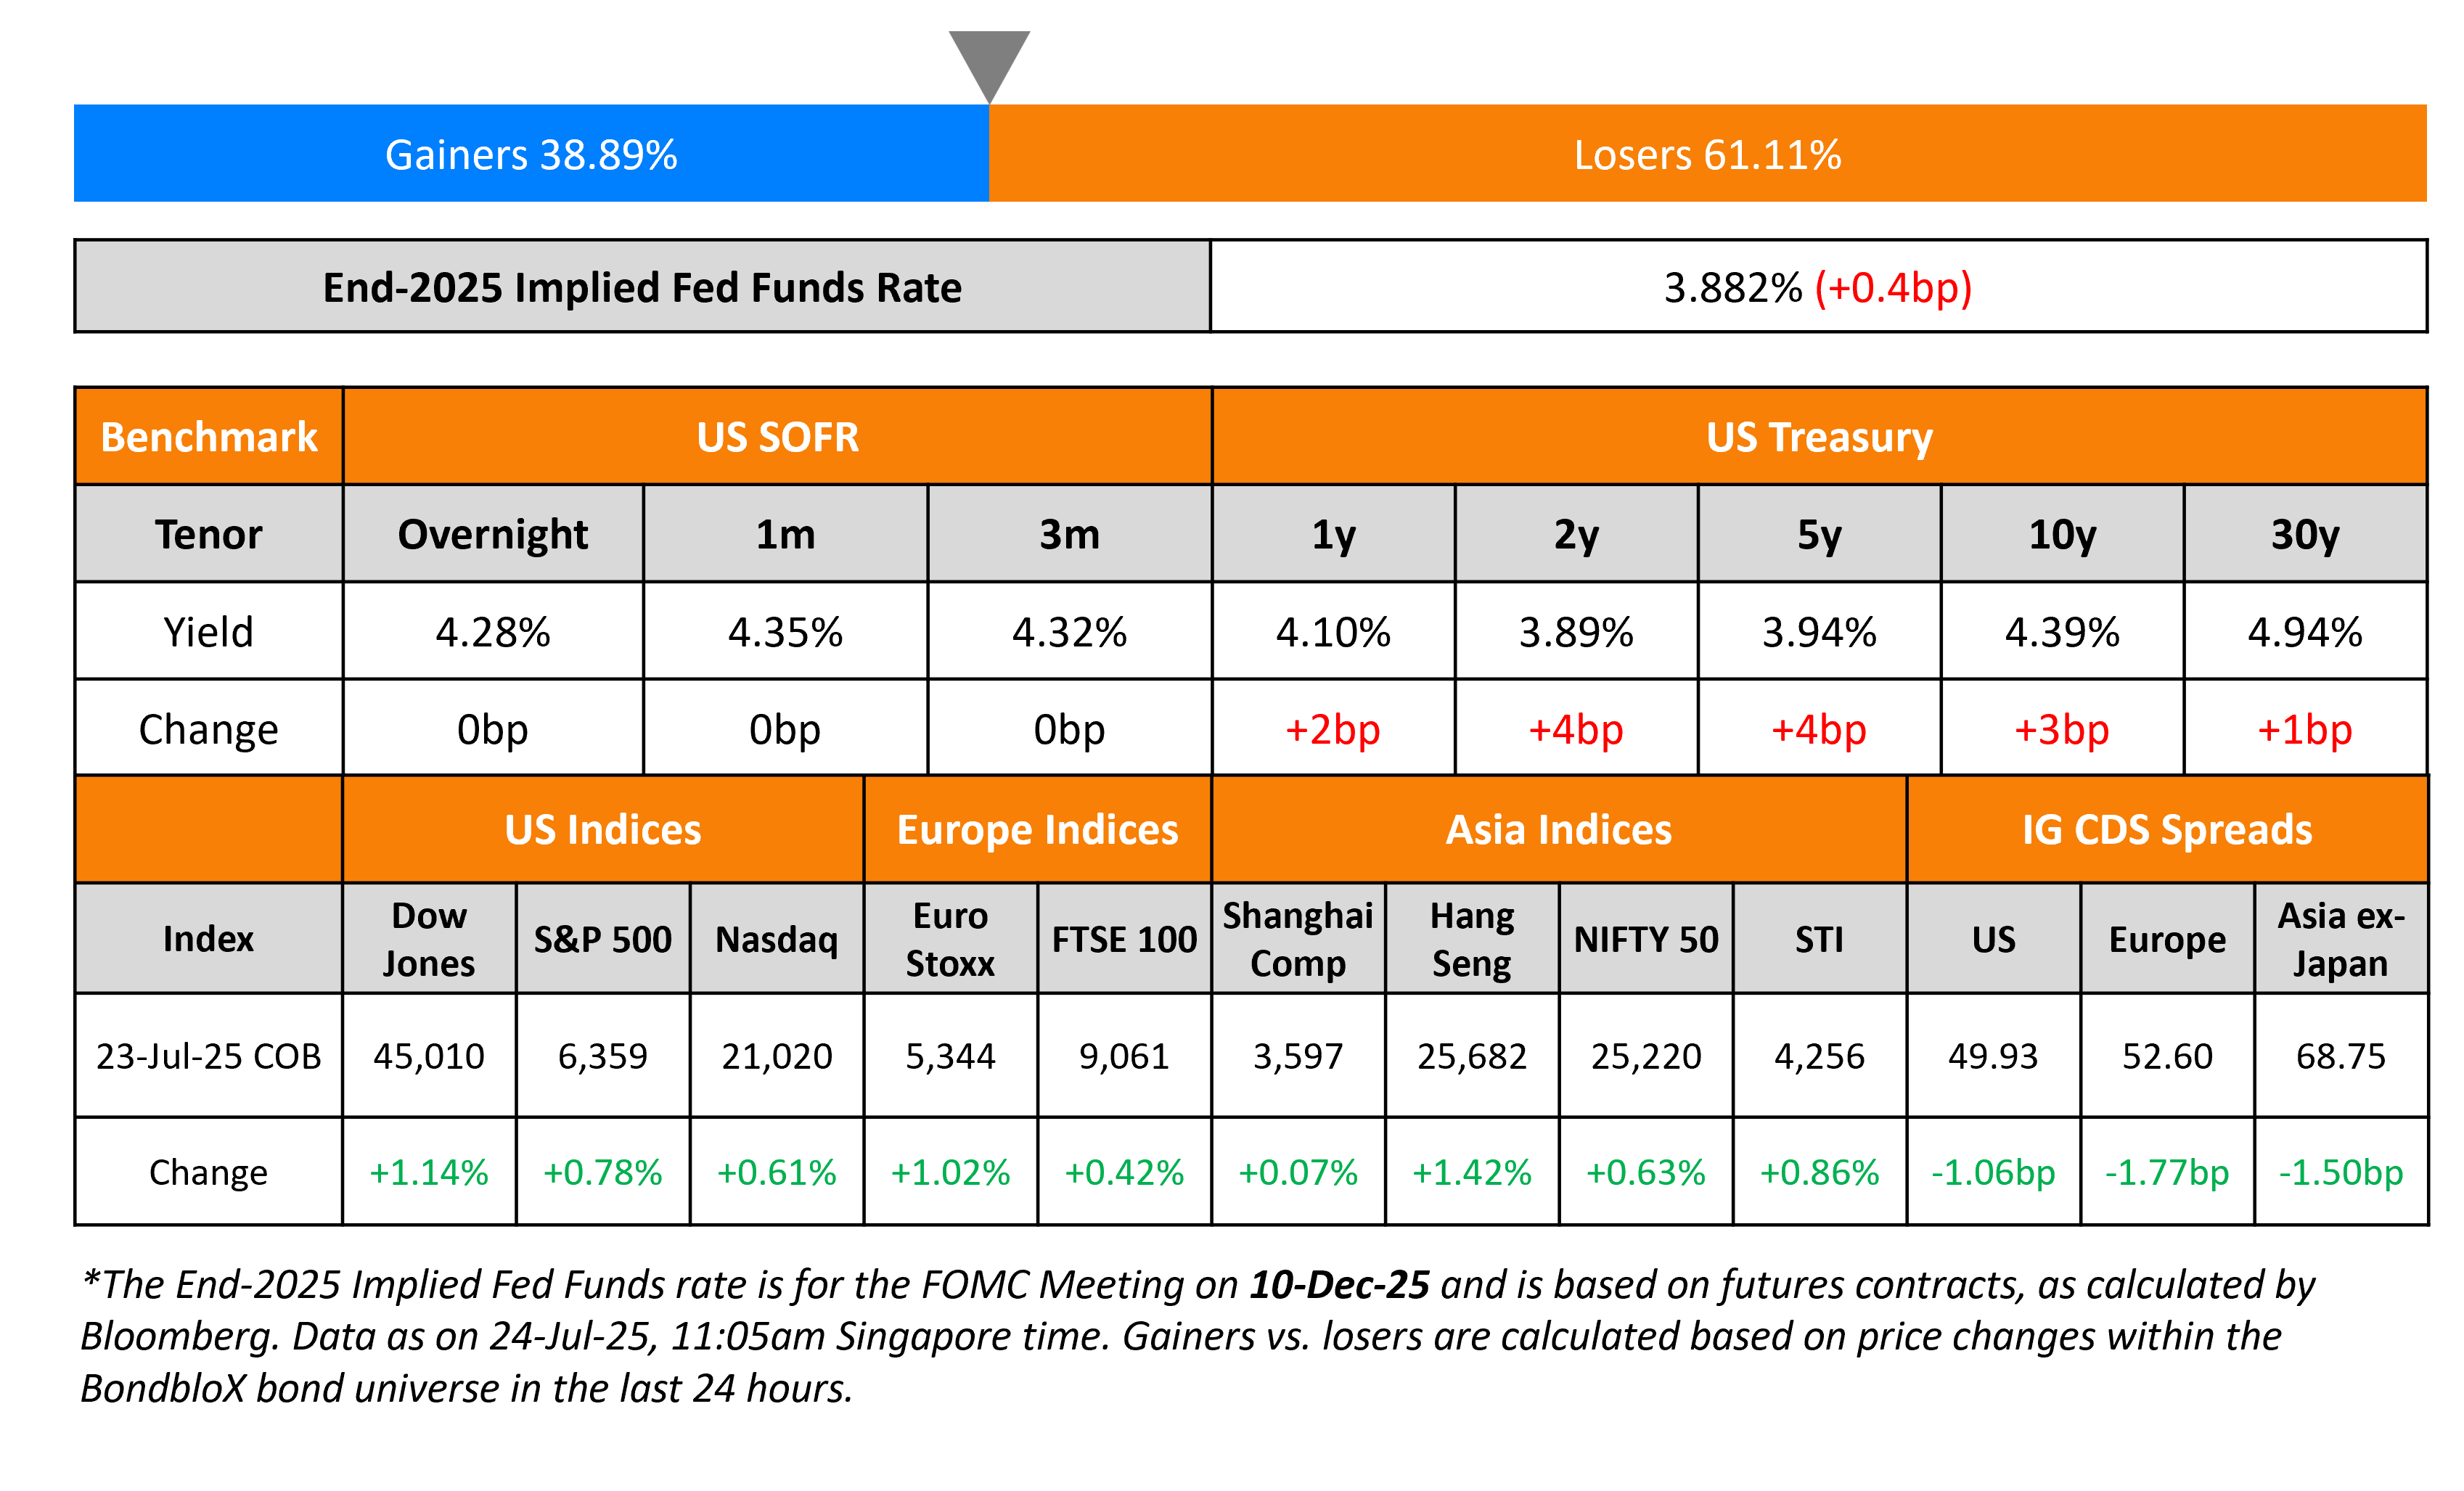This screenshot has height=1491, width=2464.
Task: Click the Hang Seng change value +1.42%
Action: (x=1472, y=1172)
